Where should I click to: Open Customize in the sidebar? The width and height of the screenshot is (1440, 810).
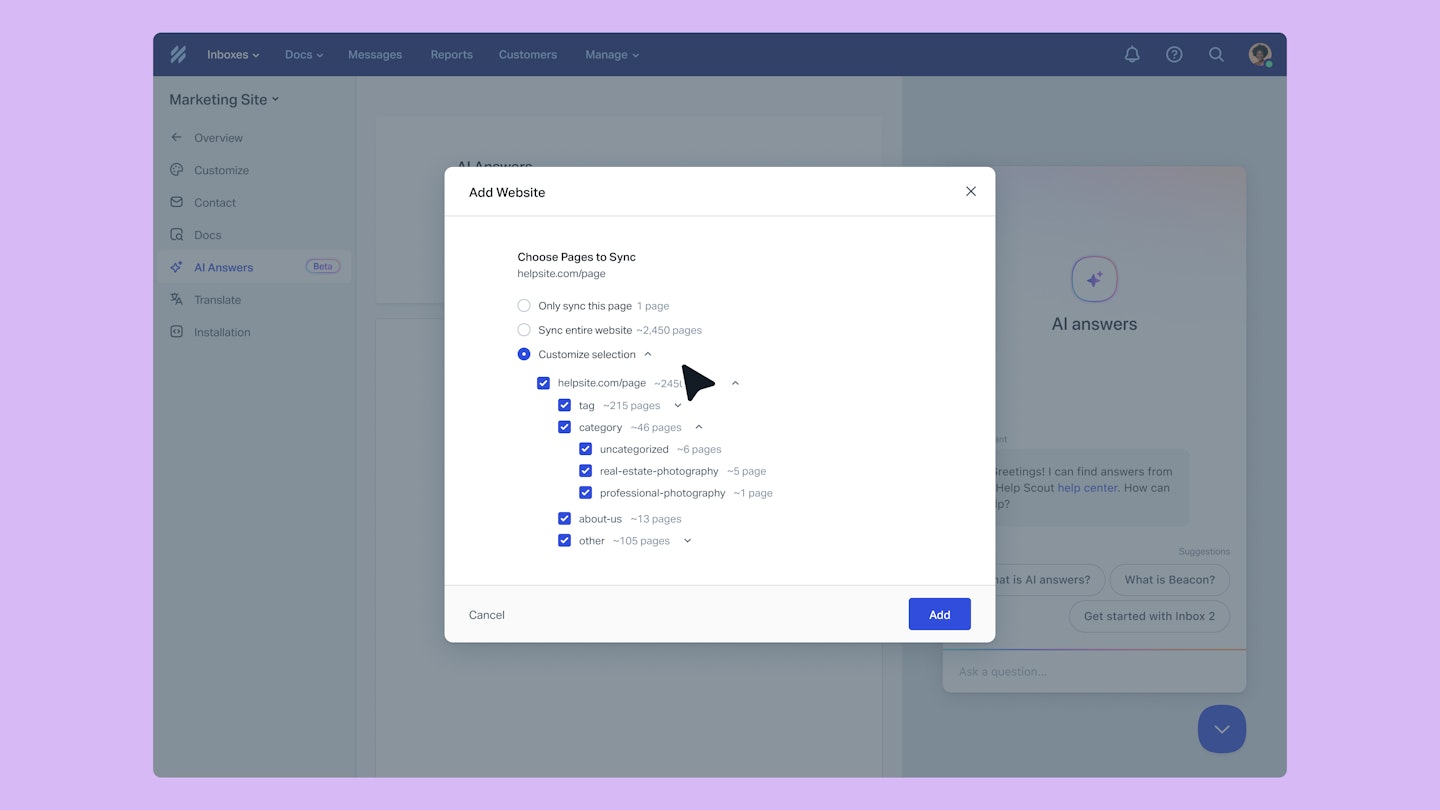point(222,170)
